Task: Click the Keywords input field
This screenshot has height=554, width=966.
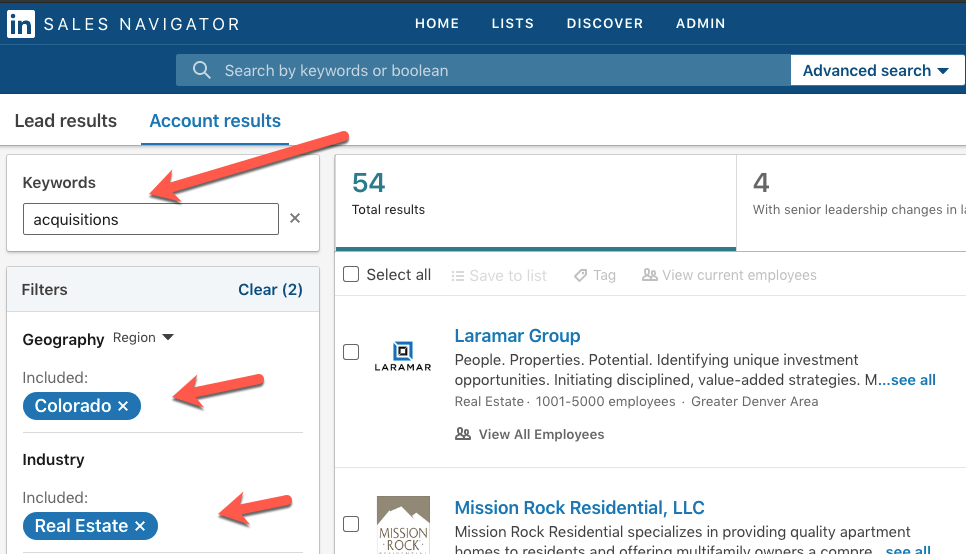Action: coord(151,219)
